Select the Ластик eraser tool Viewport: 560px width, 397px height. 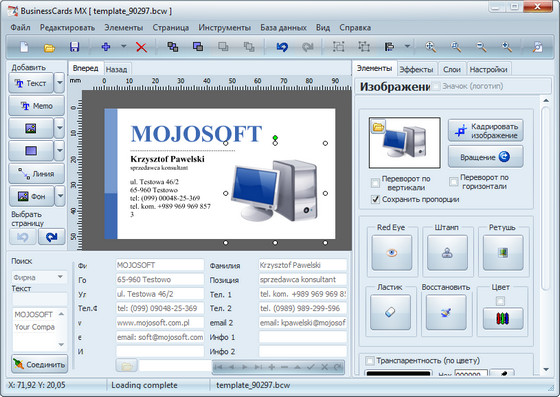point(390,312)
